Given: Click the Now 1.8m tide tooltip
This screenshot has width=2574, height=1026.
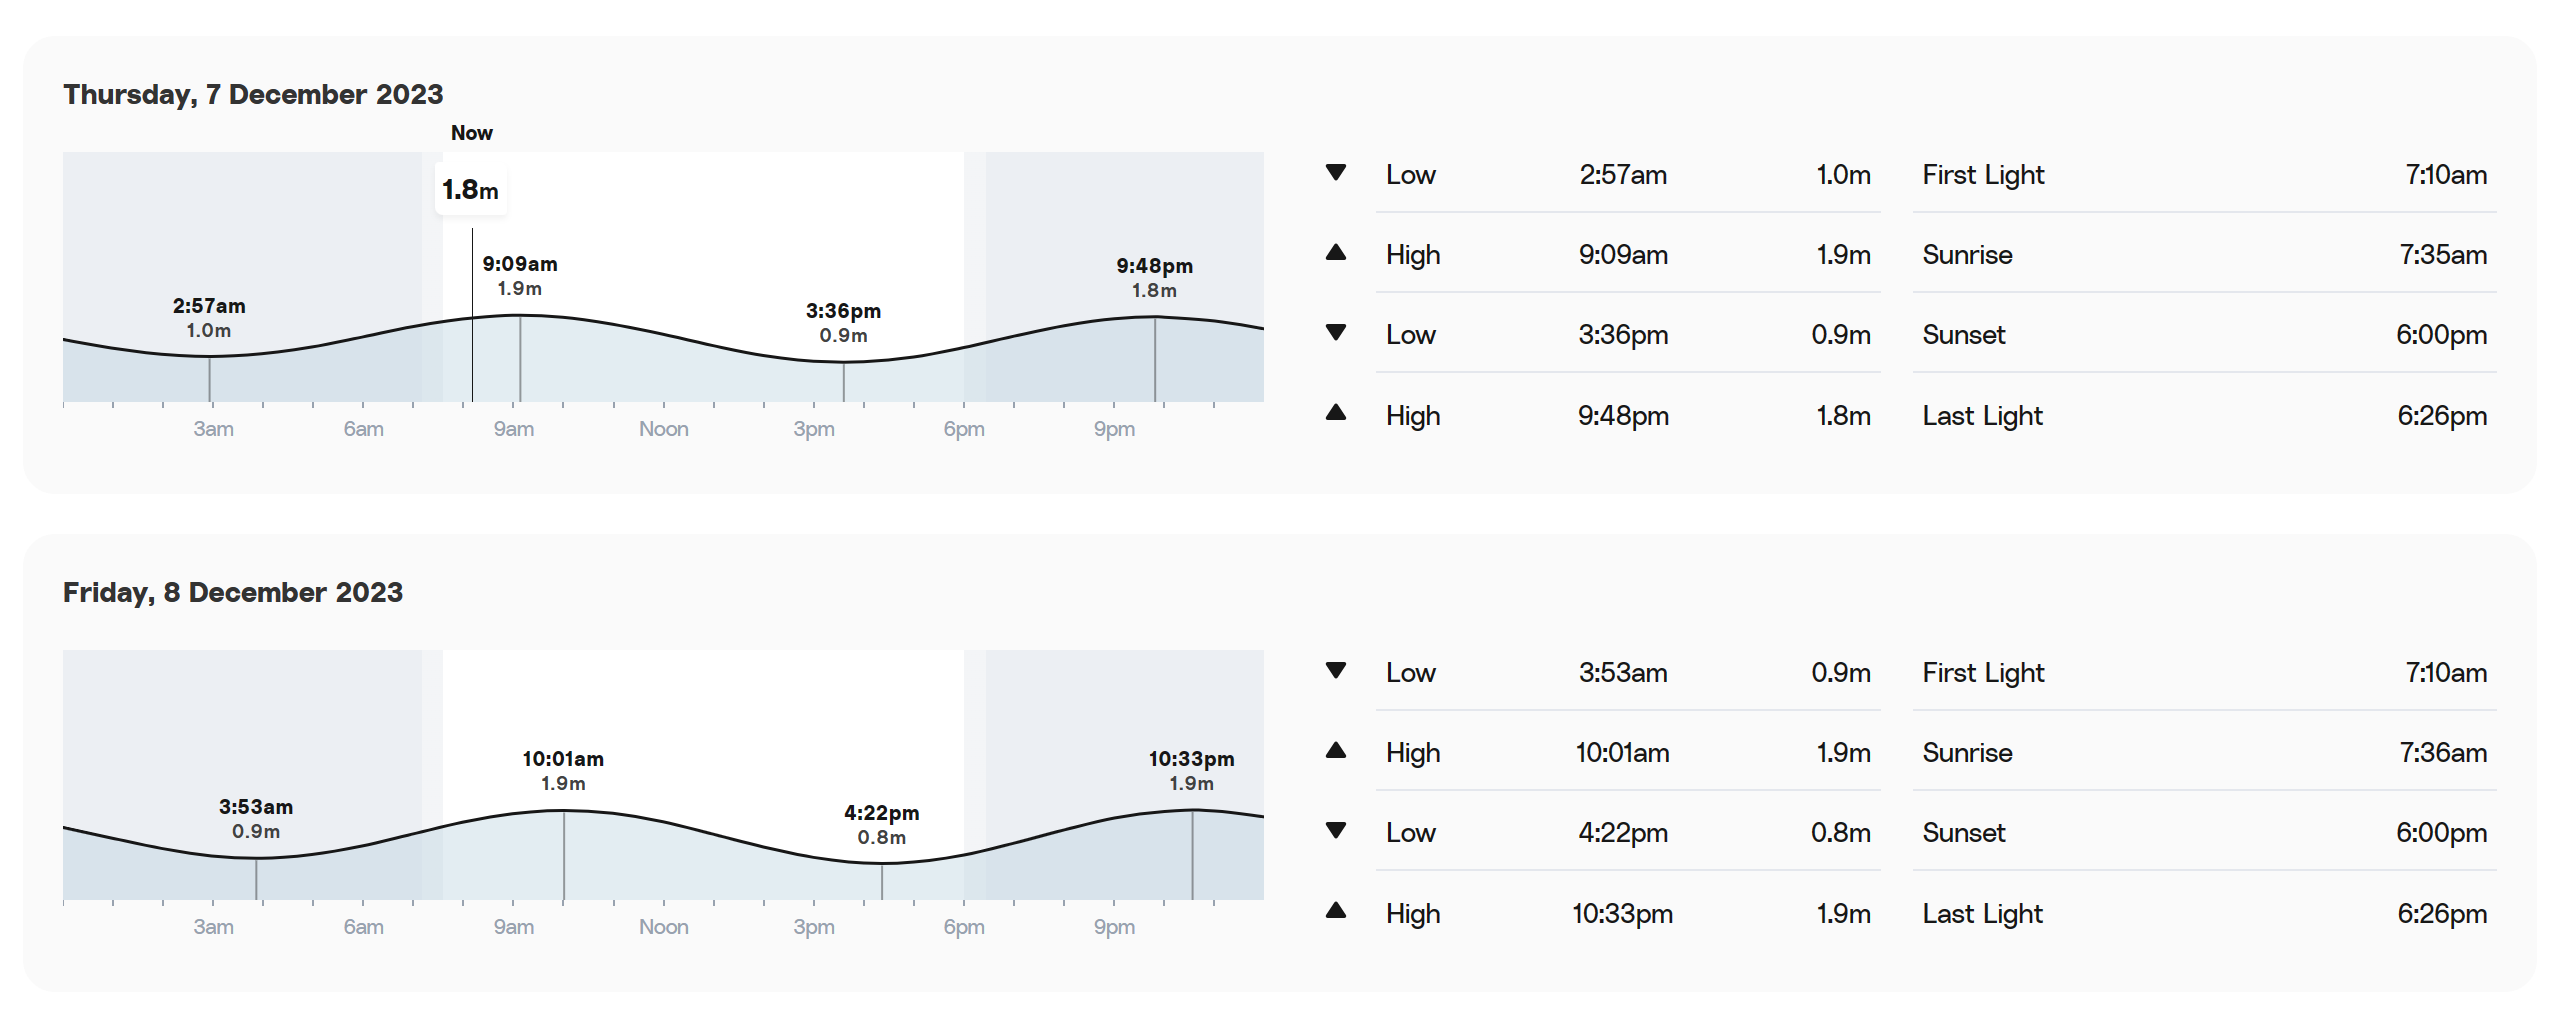Looking at the screenshot, I should [471, 189].
